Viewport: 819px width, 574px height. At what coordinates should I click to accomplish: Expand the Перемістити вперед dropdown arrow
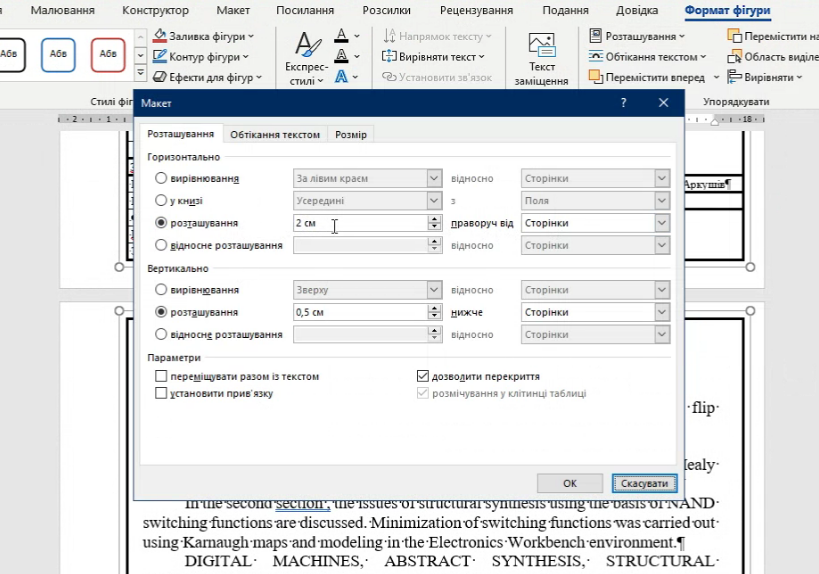tap(716, 77)
